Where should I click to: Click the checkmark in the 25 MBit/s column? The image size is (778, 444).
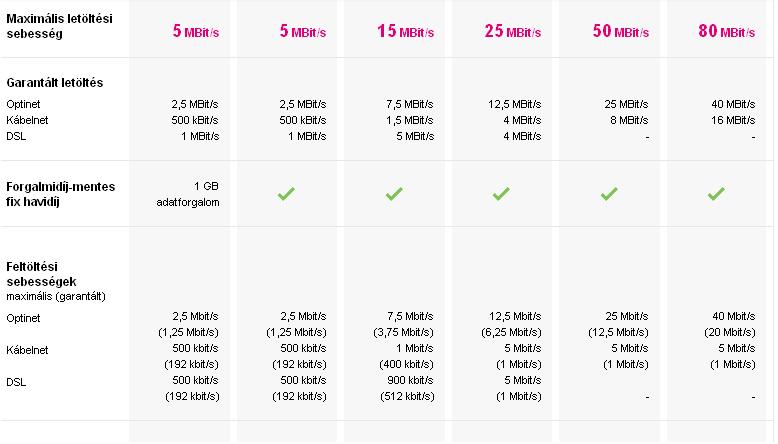[501, 194]
